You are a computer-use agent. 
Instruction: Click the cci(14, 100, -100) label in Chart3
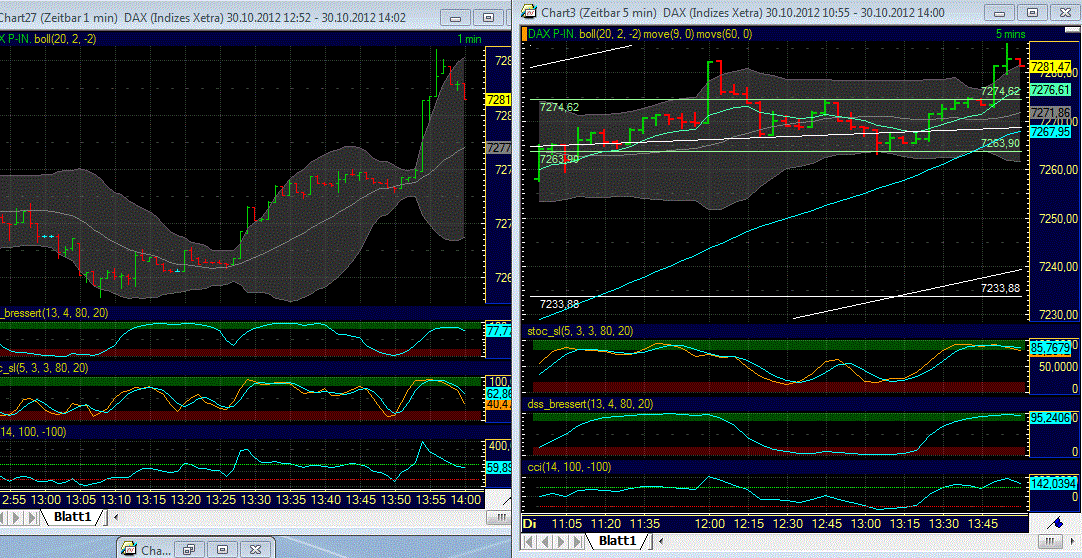click(569, 468)
